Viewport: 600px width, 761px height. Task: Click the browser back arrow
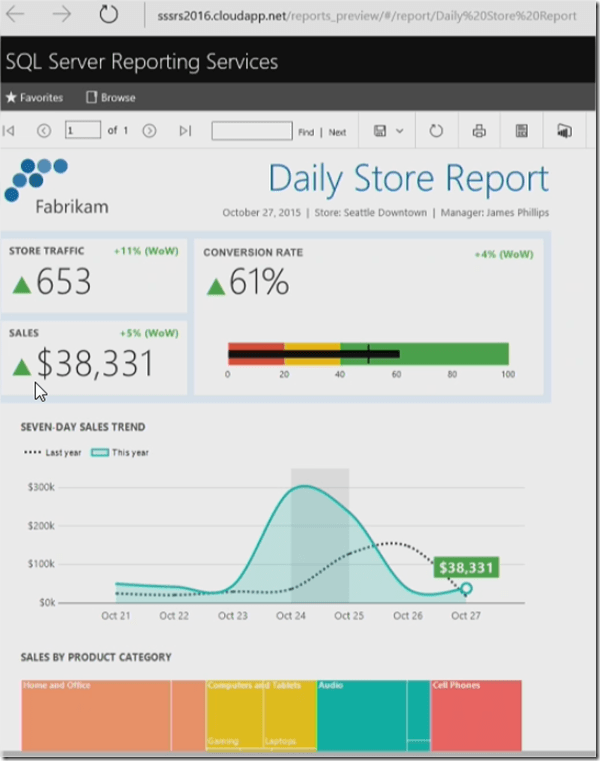pyautogui.click(x=18, y=15)
